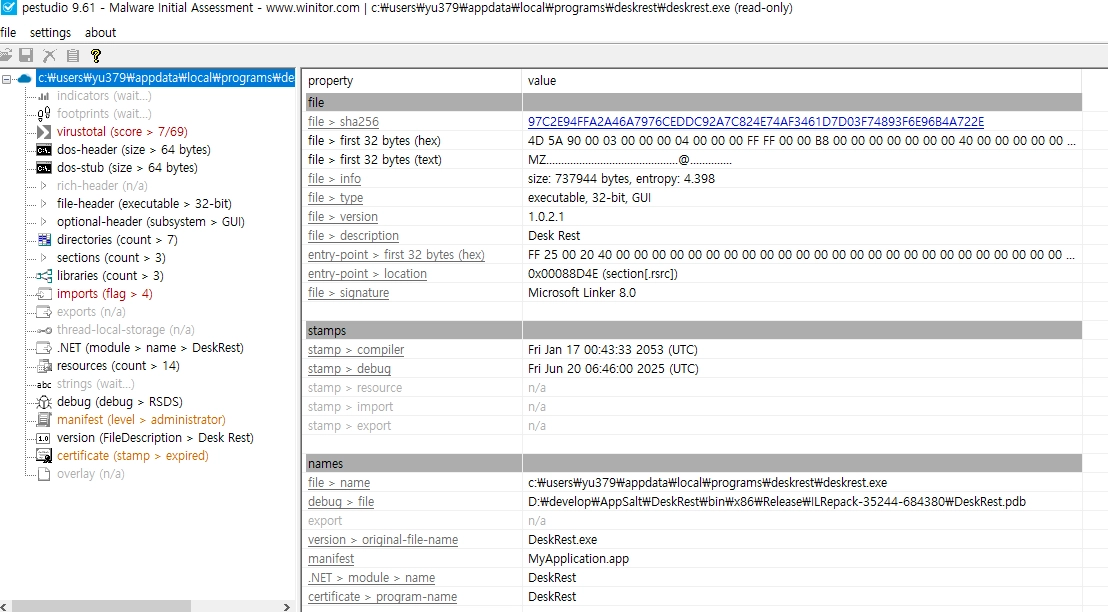Expand the file-header node arrow

tap(43, 204)
